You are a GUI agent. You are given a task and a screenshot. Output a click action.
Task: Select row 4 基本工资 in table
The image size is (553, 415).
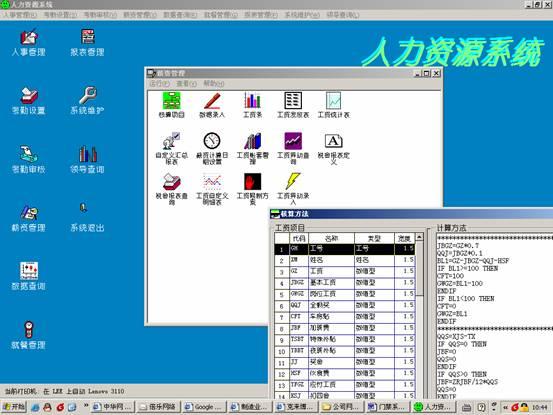click(x=345, y=283)
